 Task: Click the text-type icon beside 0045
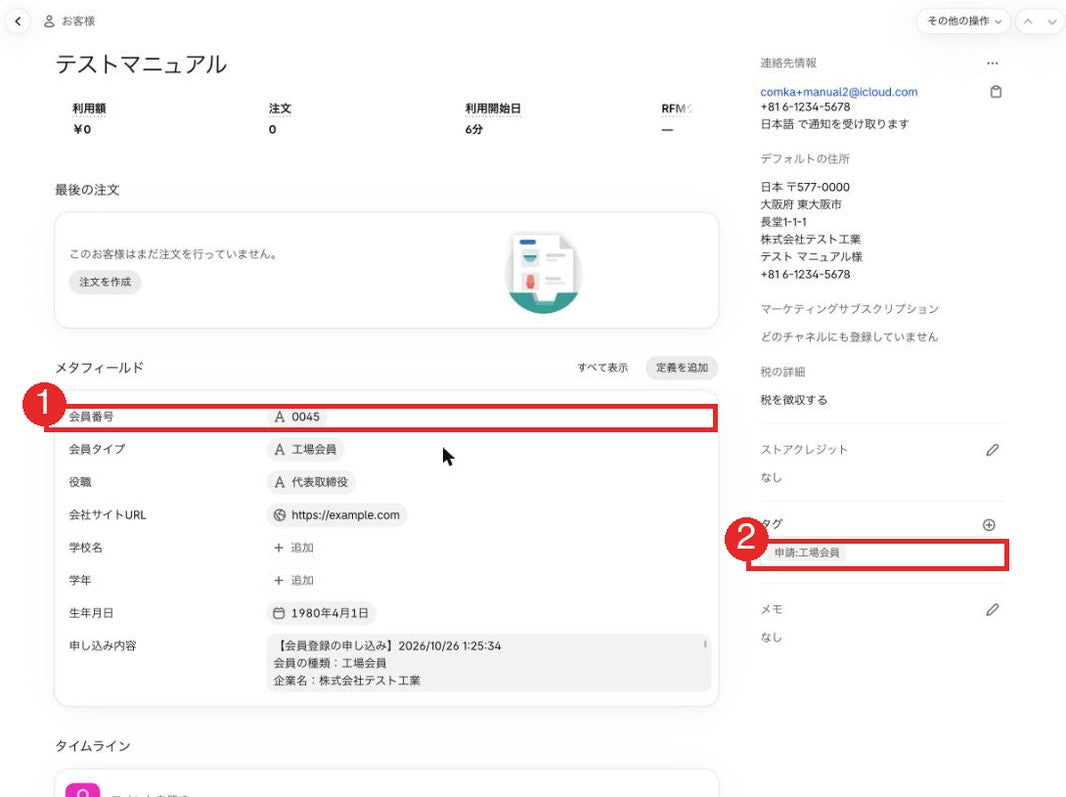(x=279, y=417)
